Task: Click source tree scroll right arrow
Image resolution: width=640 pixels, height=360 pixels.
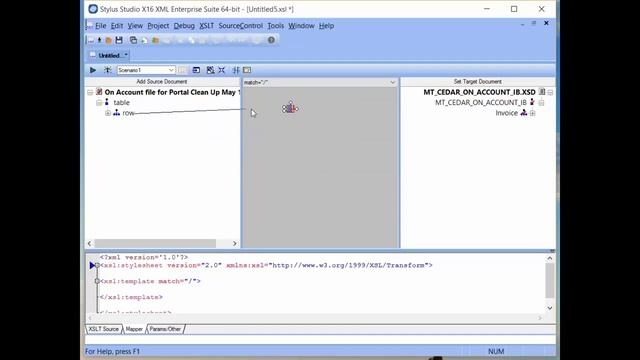Action: [235, 244]
